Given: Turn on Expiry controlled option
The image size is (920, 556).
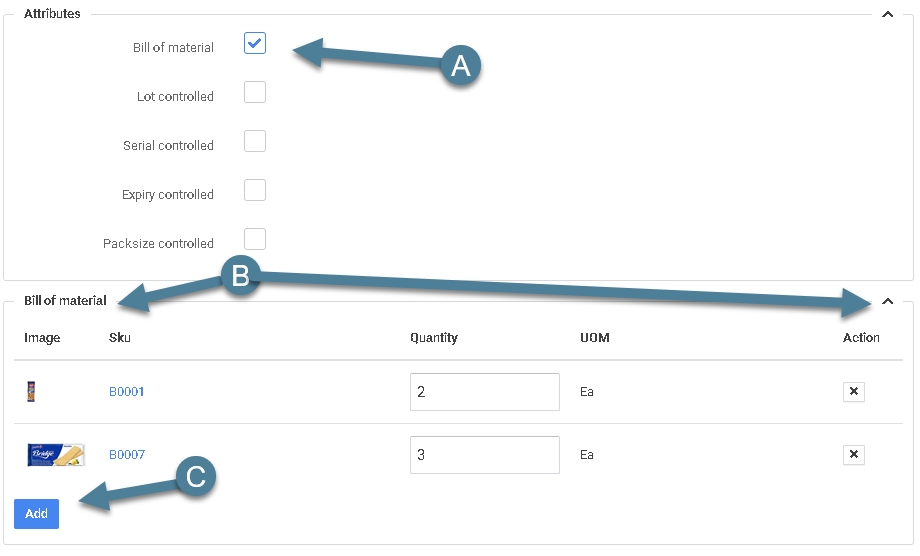Looking at the screenshot, I should click(x=255, y=190).
